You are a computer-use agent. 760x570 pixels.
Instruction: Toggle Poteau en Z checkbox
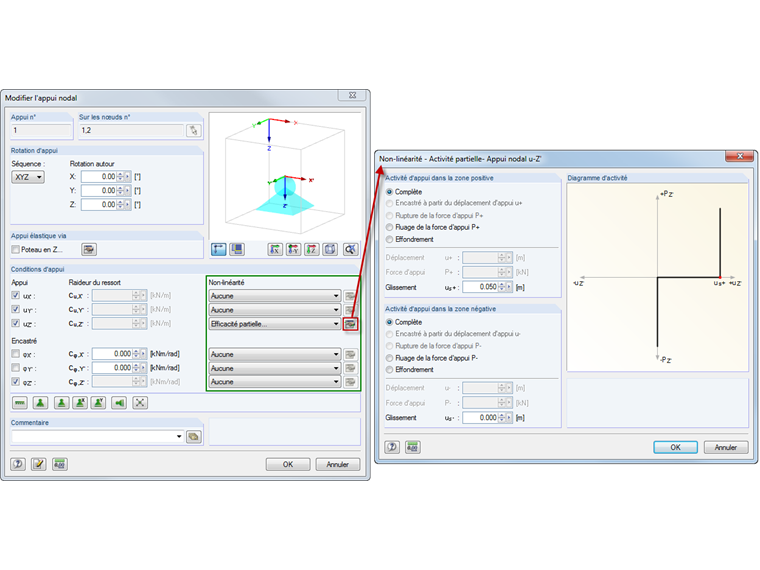click(16, 250)
